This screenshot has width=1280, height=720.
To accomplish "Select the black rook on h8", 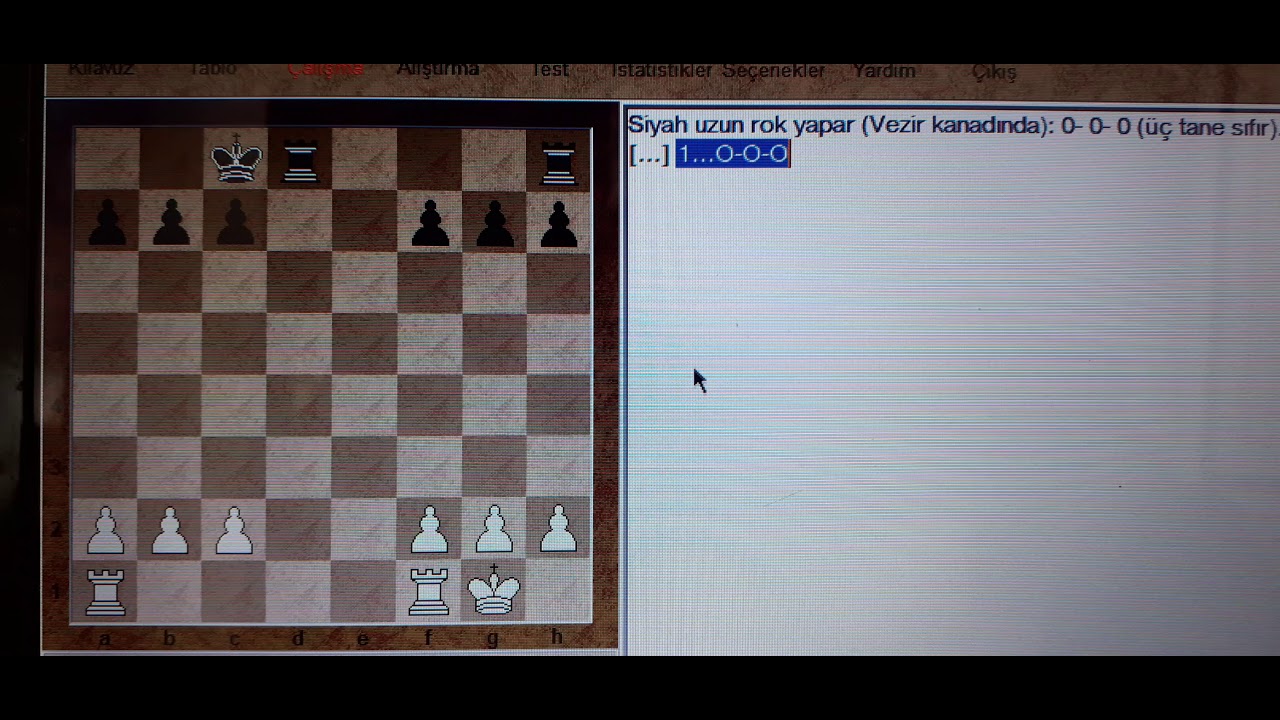I will click(x=559, y=162).
